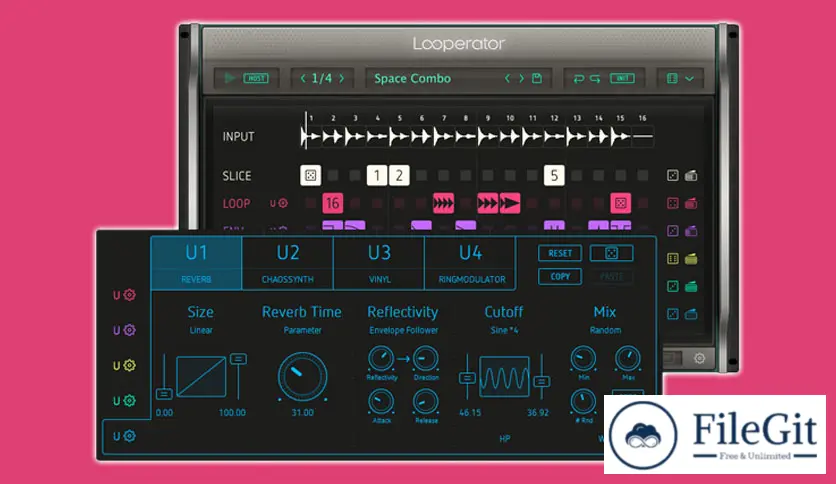Viewport: 836px width, 484px height.
Task: Click the Mix Min knob
Action: point(583,359)
